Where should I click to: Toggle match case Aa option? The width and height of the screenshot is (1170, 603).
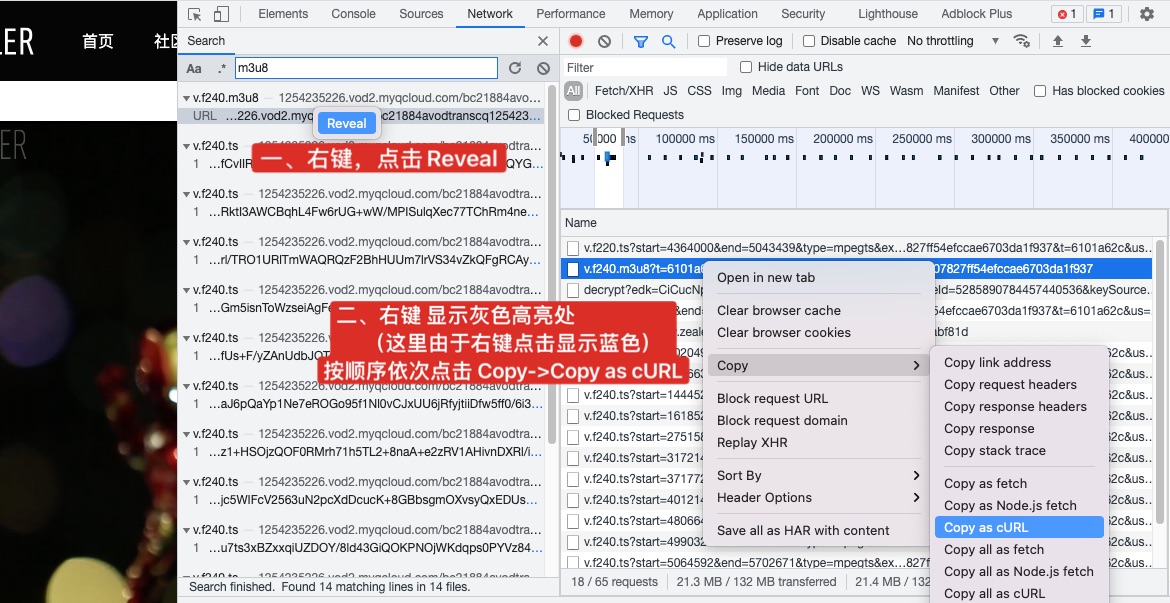pos(194,68)
